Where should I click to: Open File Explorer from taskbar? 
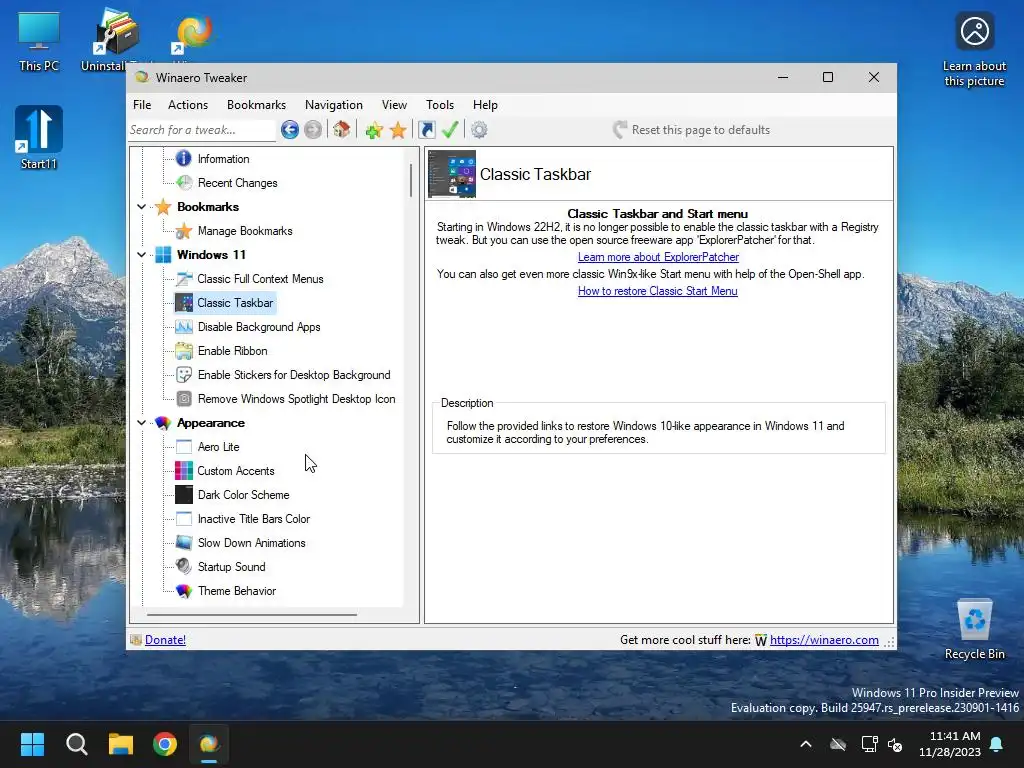click(x=121, y=744)
